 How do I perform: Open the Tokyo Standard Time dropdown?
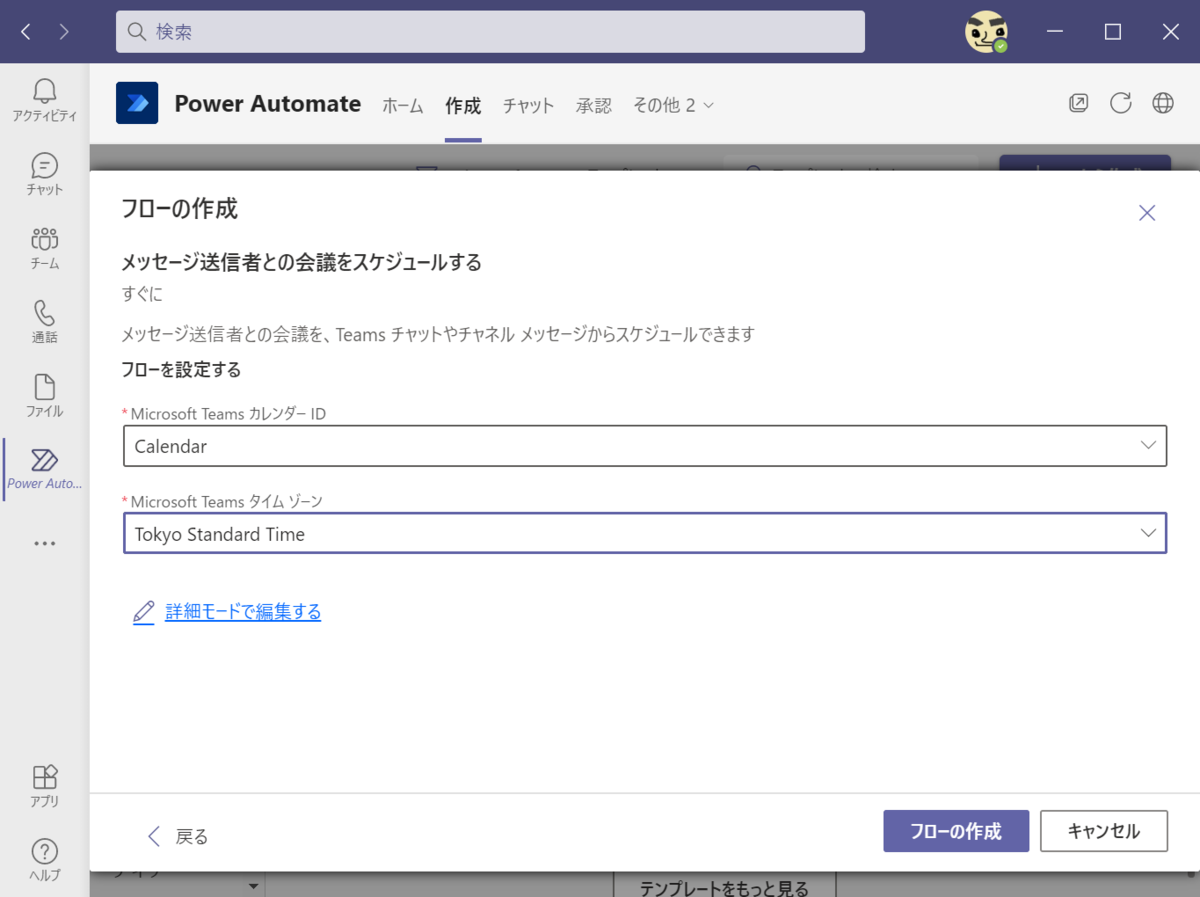pos(645,534)
